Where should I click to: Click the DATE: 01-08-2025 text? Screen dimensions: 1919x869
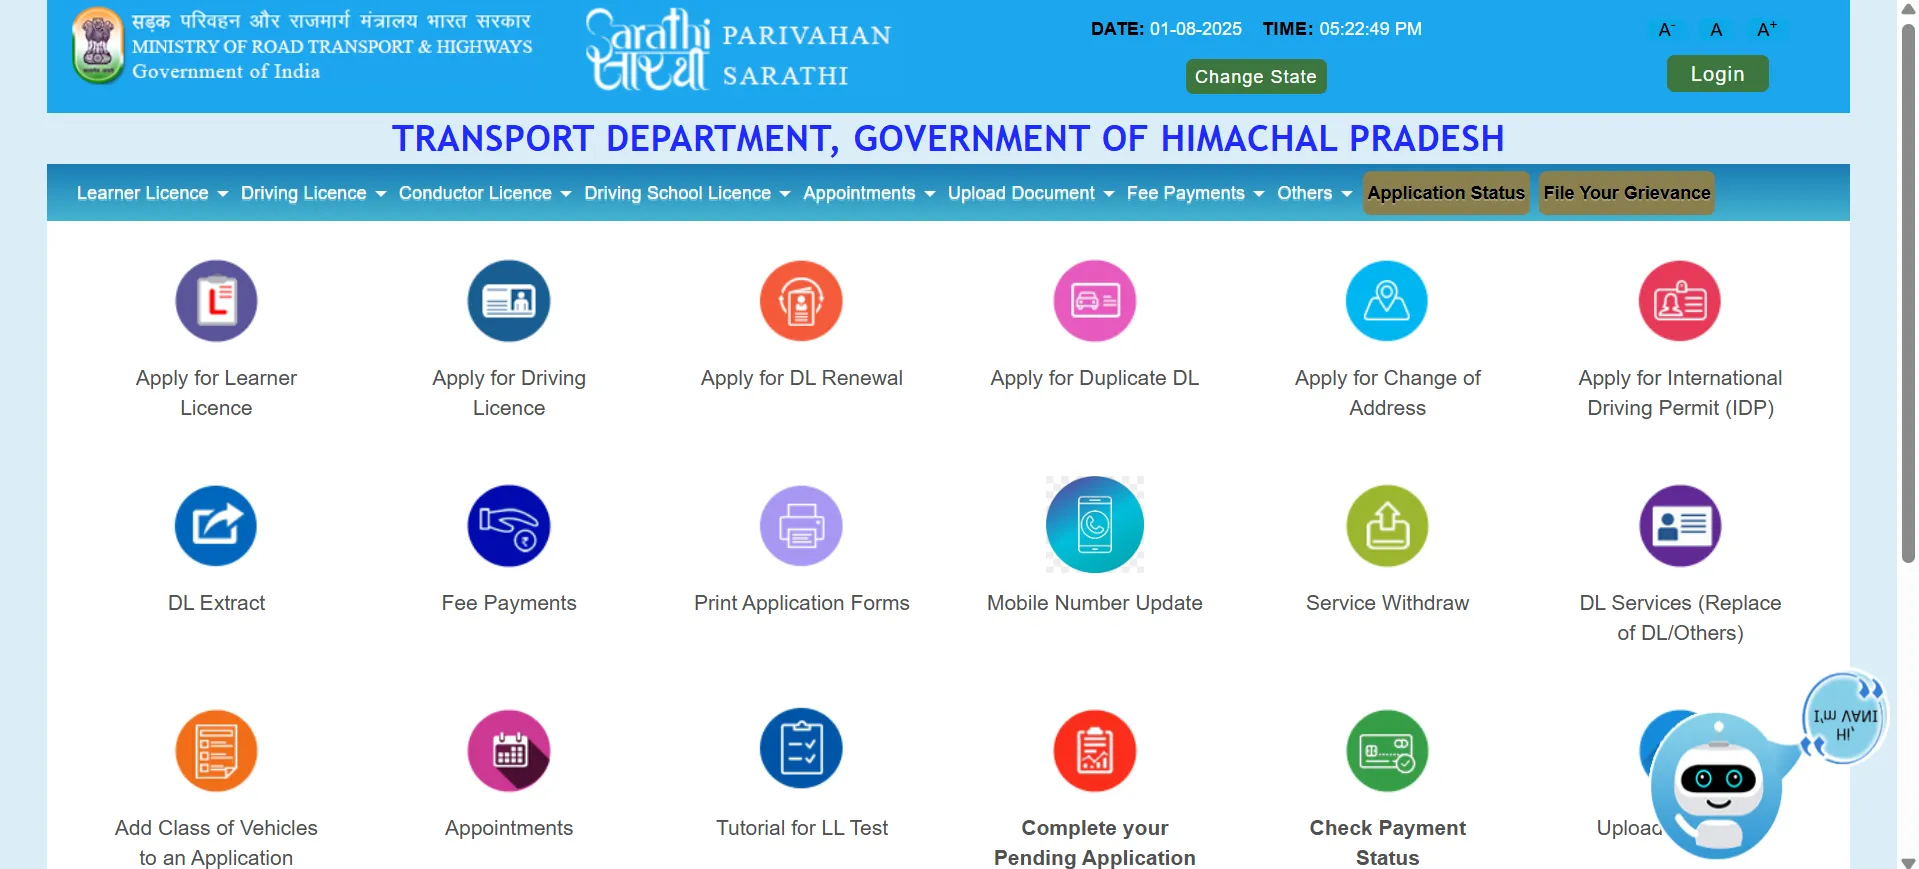pyautogui.click(x=1166, y=29)
